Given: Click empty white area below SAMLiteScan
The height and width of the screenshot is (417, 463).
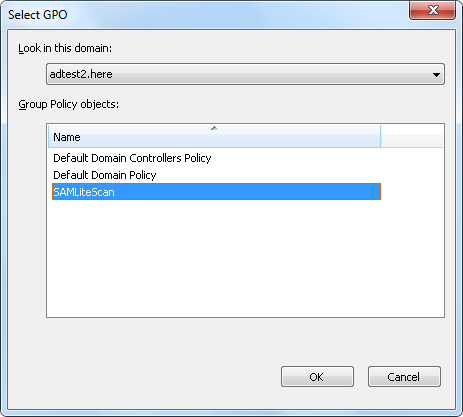Looking at the screenshot, I should point(245,258).
